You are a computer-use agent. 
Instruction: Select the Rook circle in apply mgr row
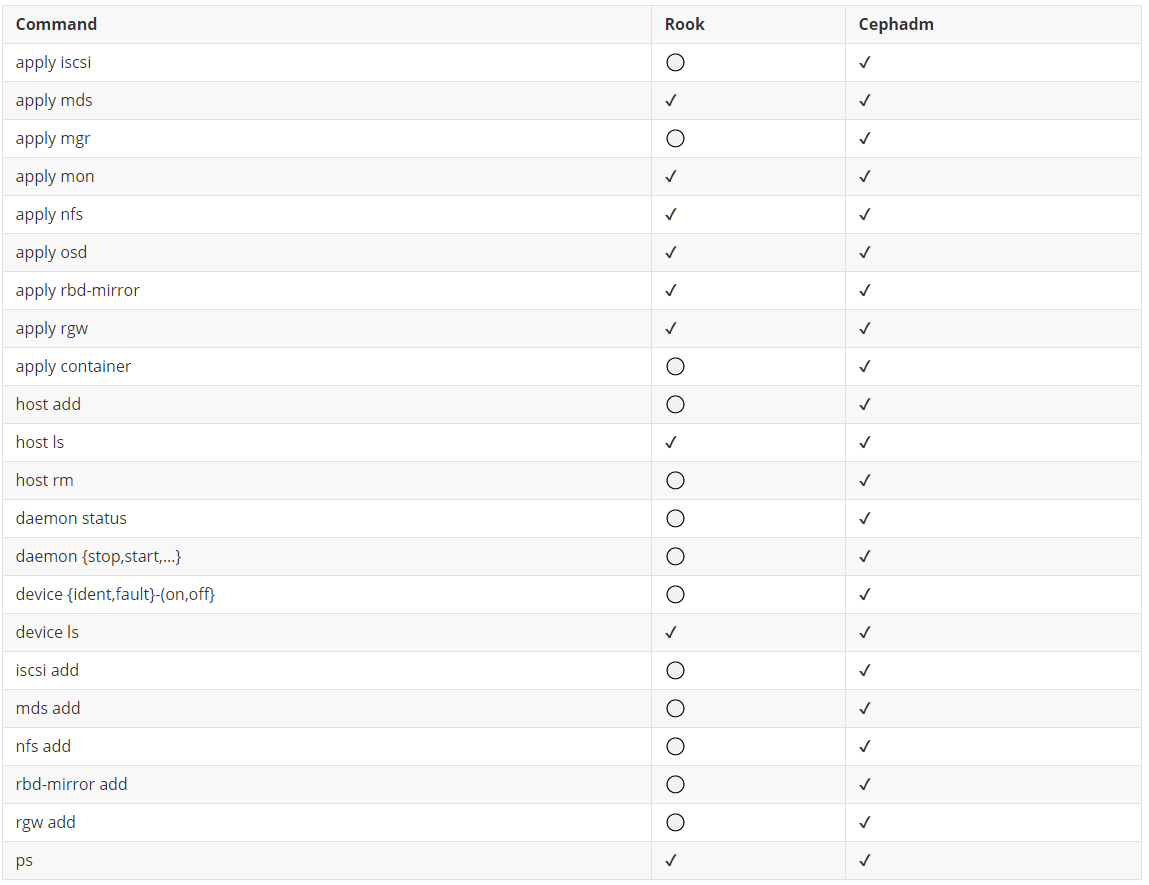675,138
